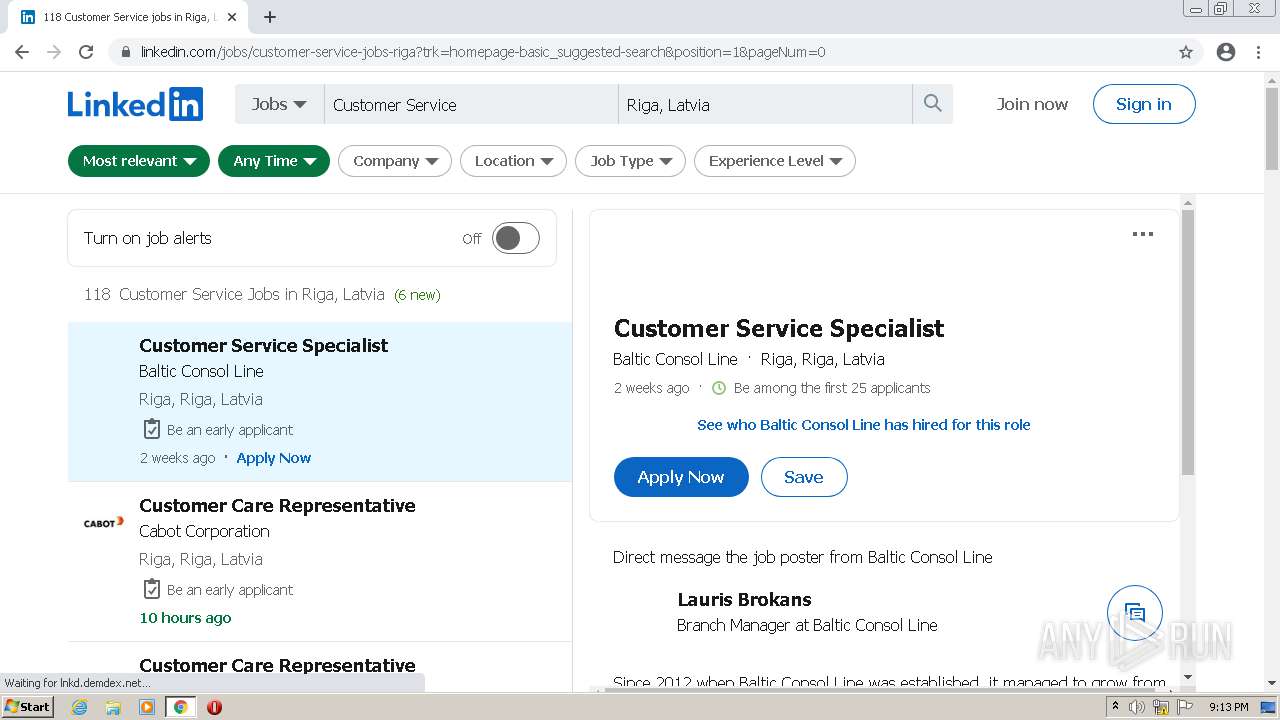Open a new browser tab
The image size is (1280, 720).
pyautogui.click(x=270, y=17)
